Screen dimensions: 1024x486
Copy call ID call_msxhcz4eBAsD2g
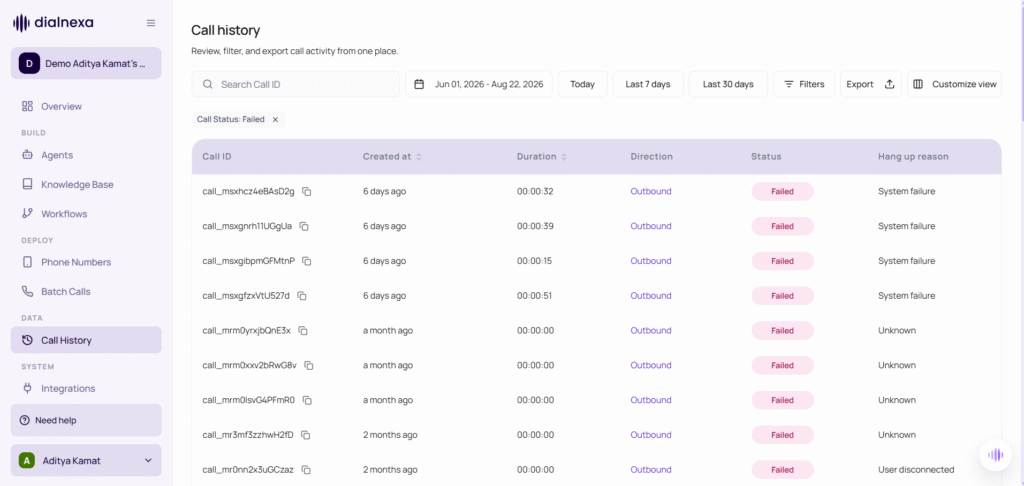coord(306,191)
